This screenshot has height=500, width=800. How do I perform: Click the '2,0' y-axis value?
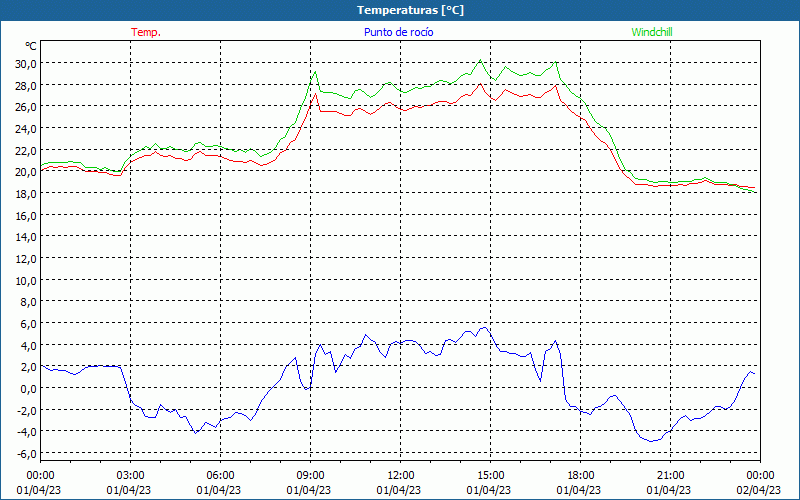28,367
